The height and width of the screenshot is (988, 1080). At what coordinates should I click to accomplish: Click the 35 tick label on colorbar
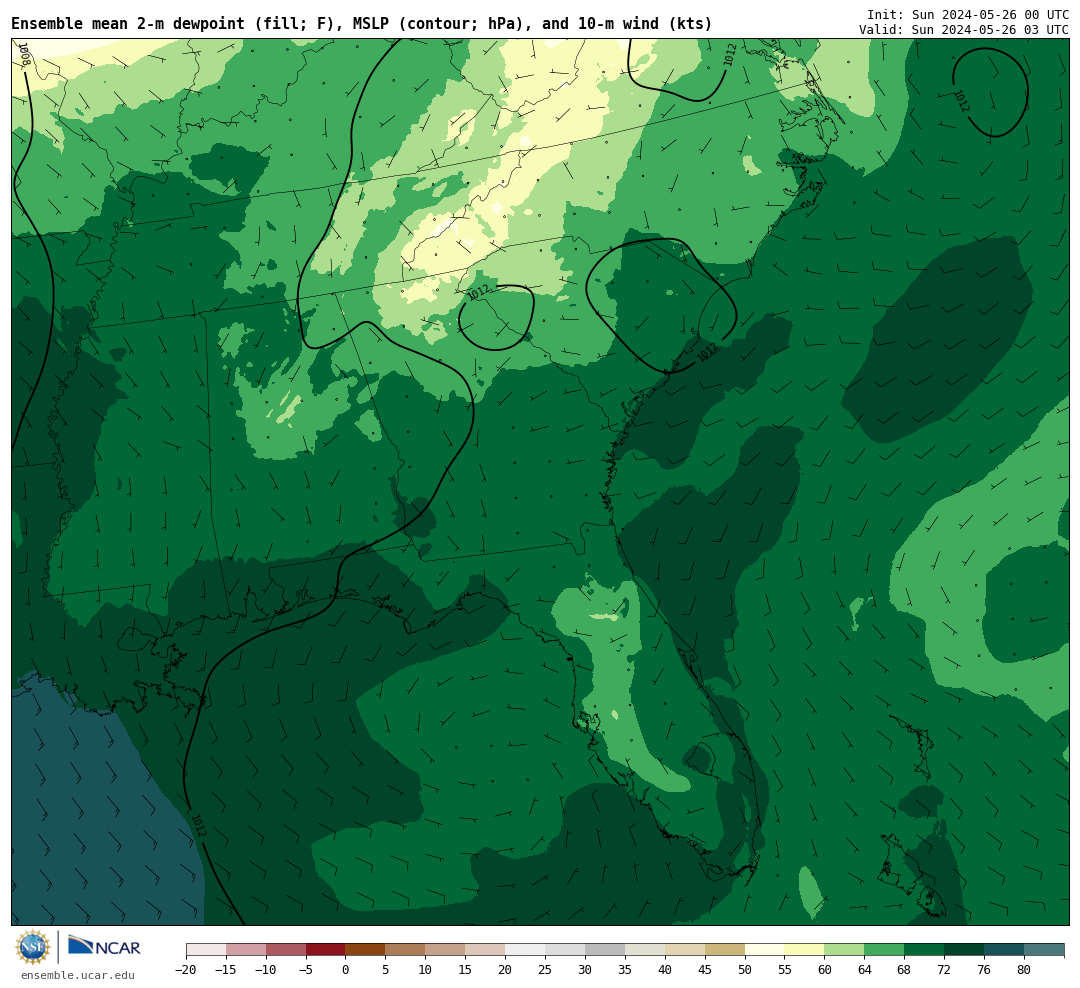tap(625, 970)
